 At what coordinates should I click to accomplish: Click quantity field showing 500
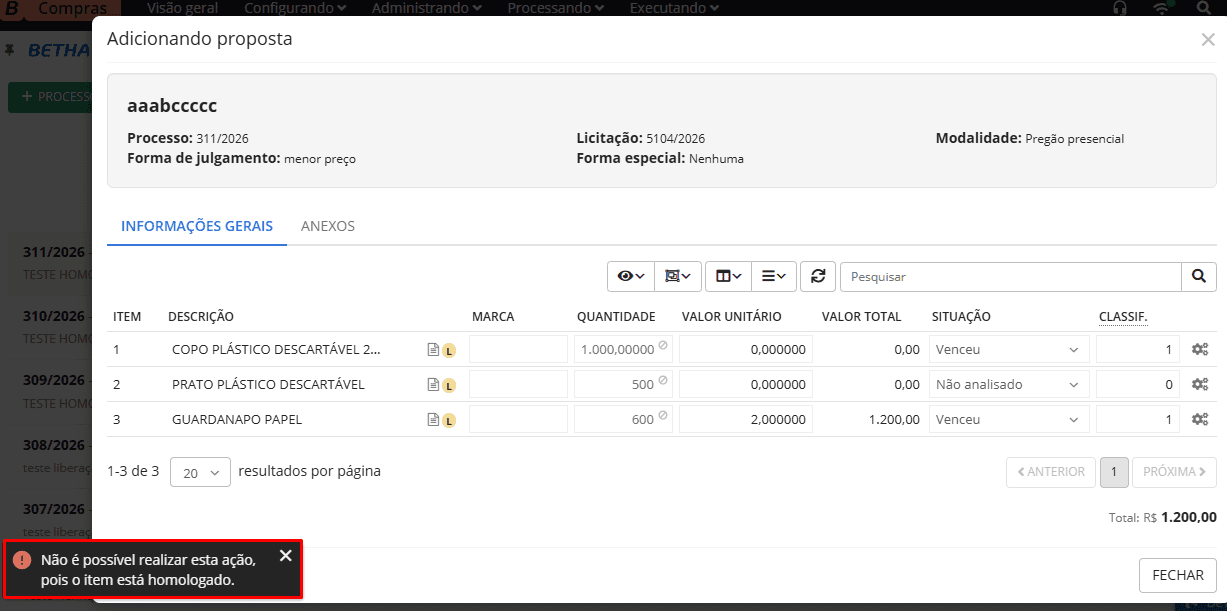[x=624, y=385]
